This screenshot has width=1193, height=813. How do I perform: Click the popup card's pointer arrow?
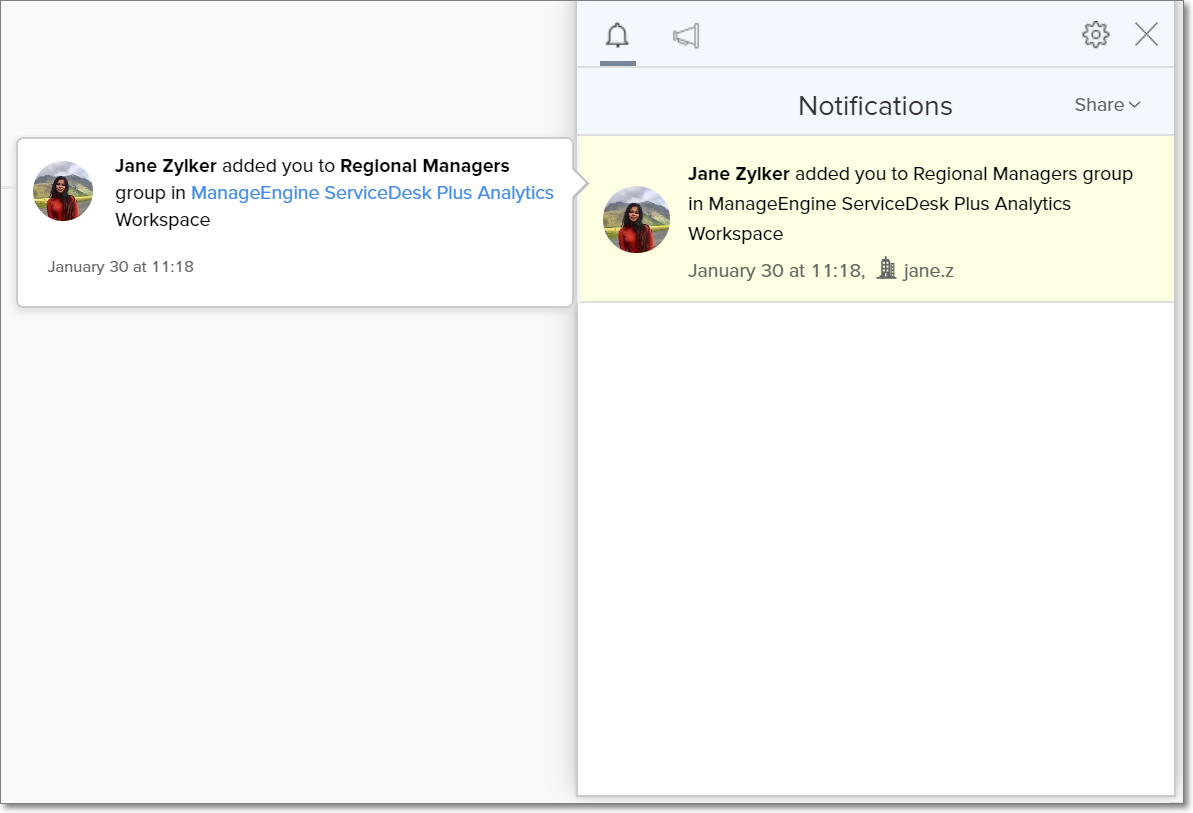coord(579,184)
